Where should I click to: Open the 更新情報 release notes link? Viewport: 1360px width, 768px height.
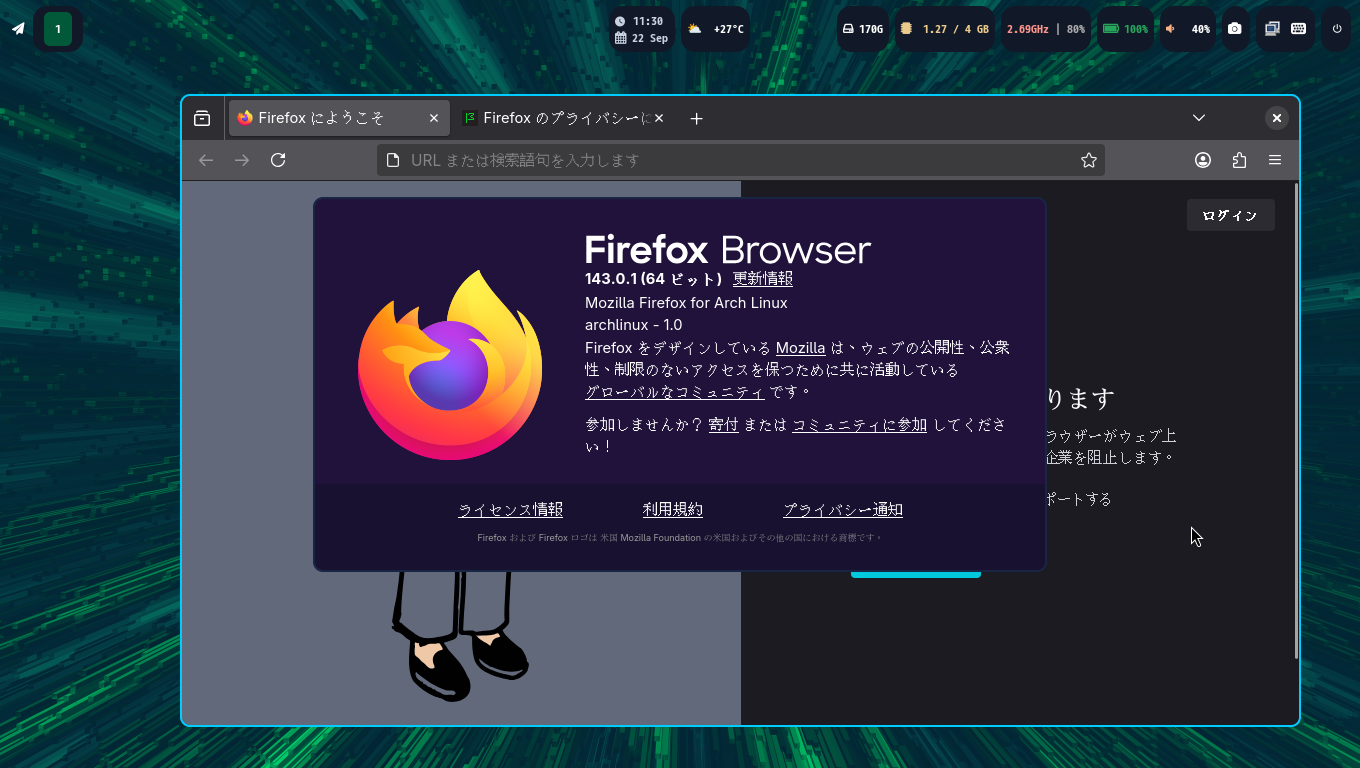tap(763, 279)
